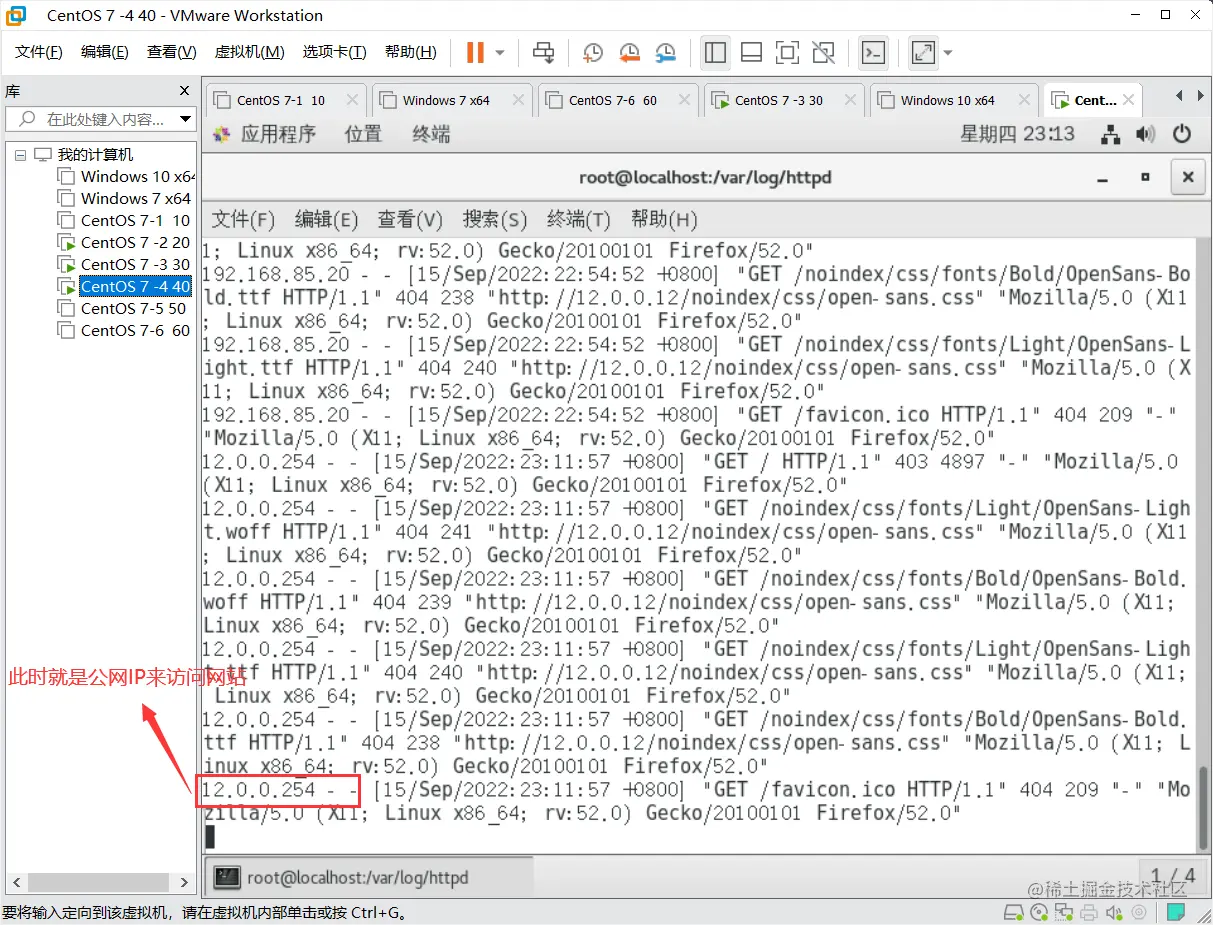Toggle the Unity mode icon

click(x=823, y=52)
